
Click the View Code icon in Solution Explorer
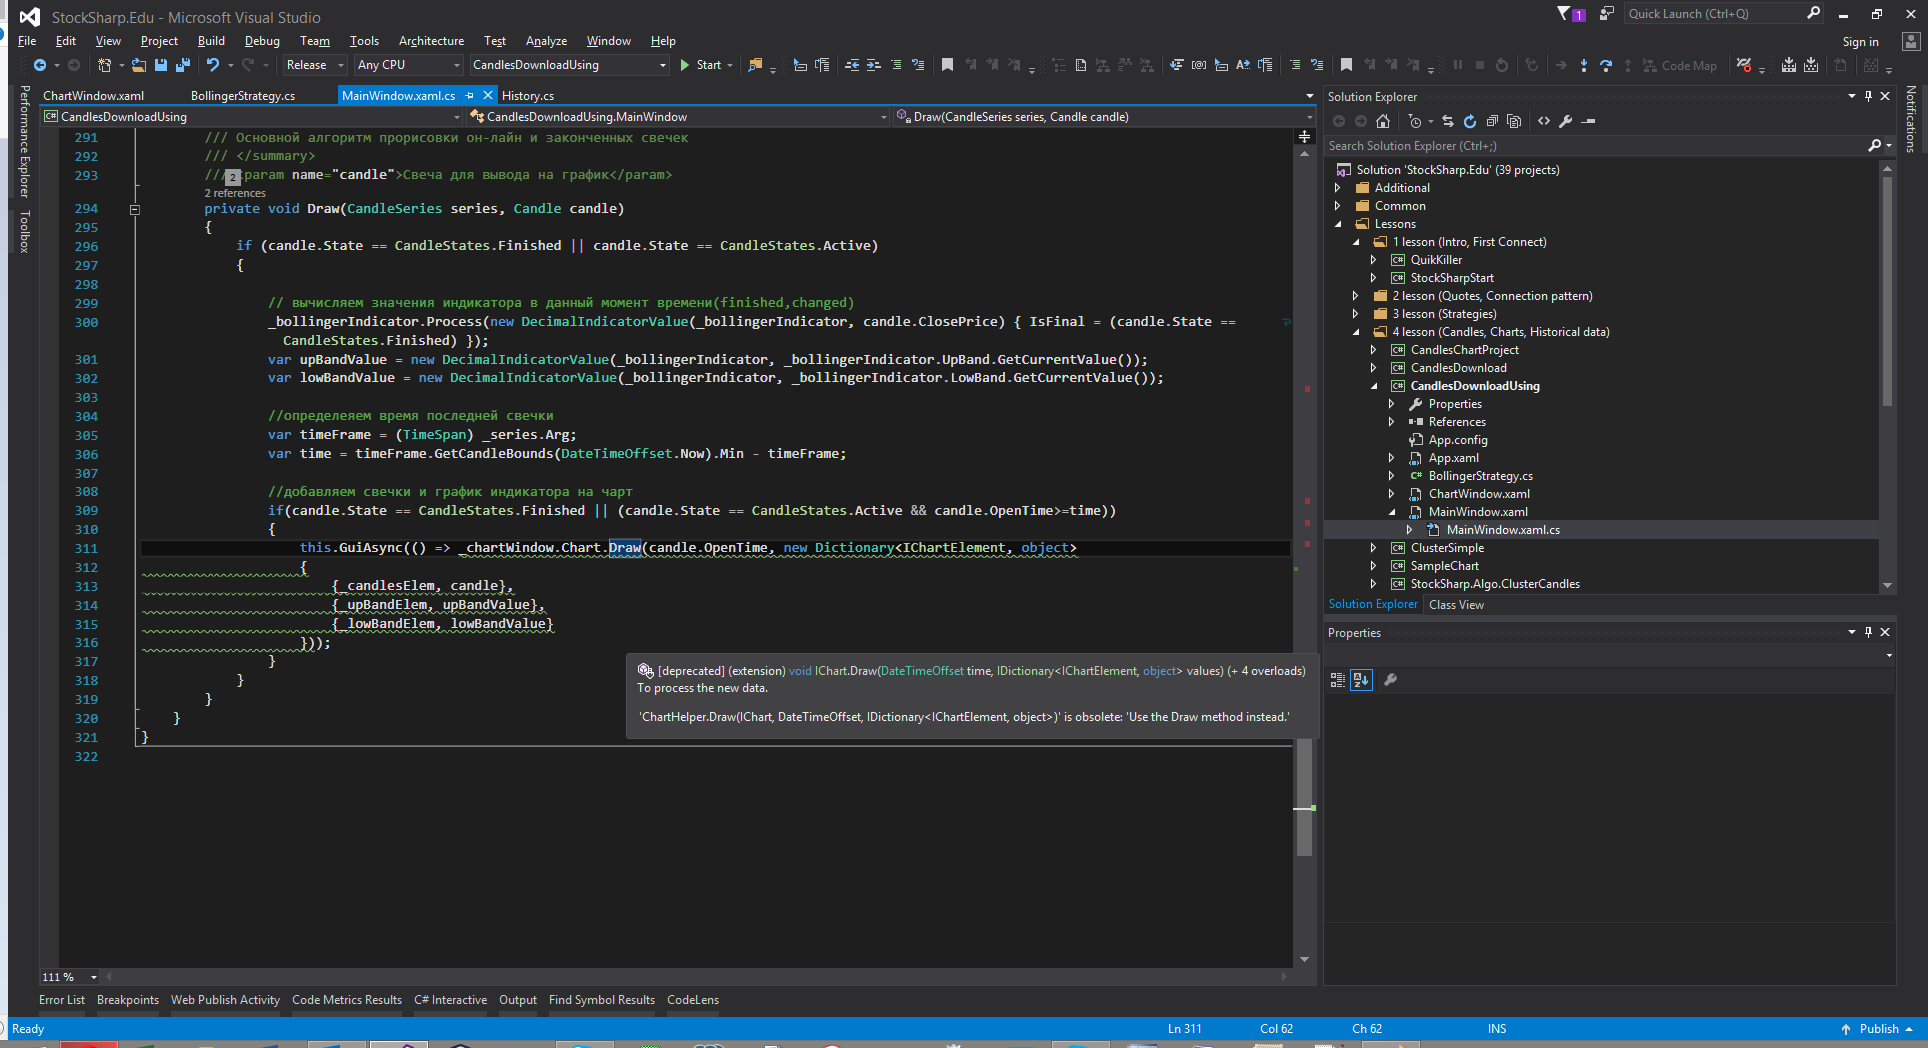[1544, 121]
